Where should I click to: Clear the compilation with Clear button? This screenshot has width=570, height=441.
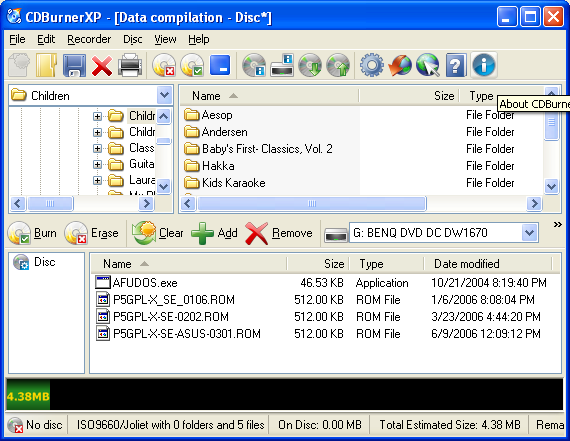click(157, 233)
